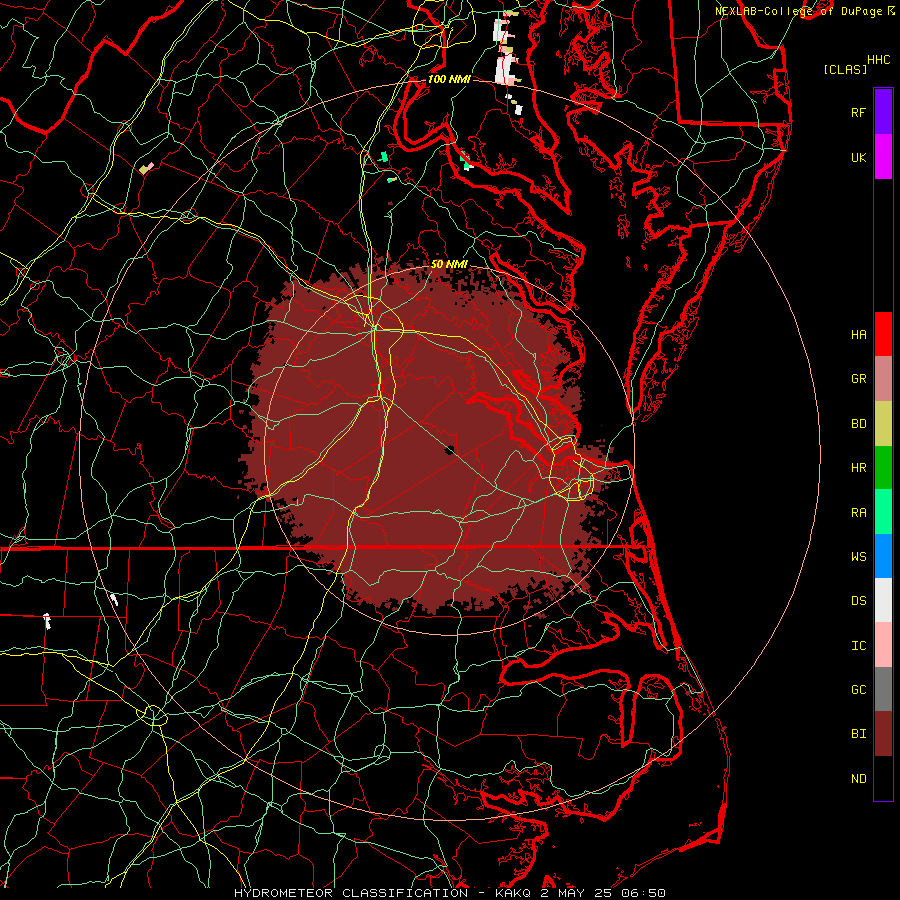Image resolution: width=900 pixels, height=900 pixels.
Task: Click the HA red legend swatch
Action: (883, 334)
